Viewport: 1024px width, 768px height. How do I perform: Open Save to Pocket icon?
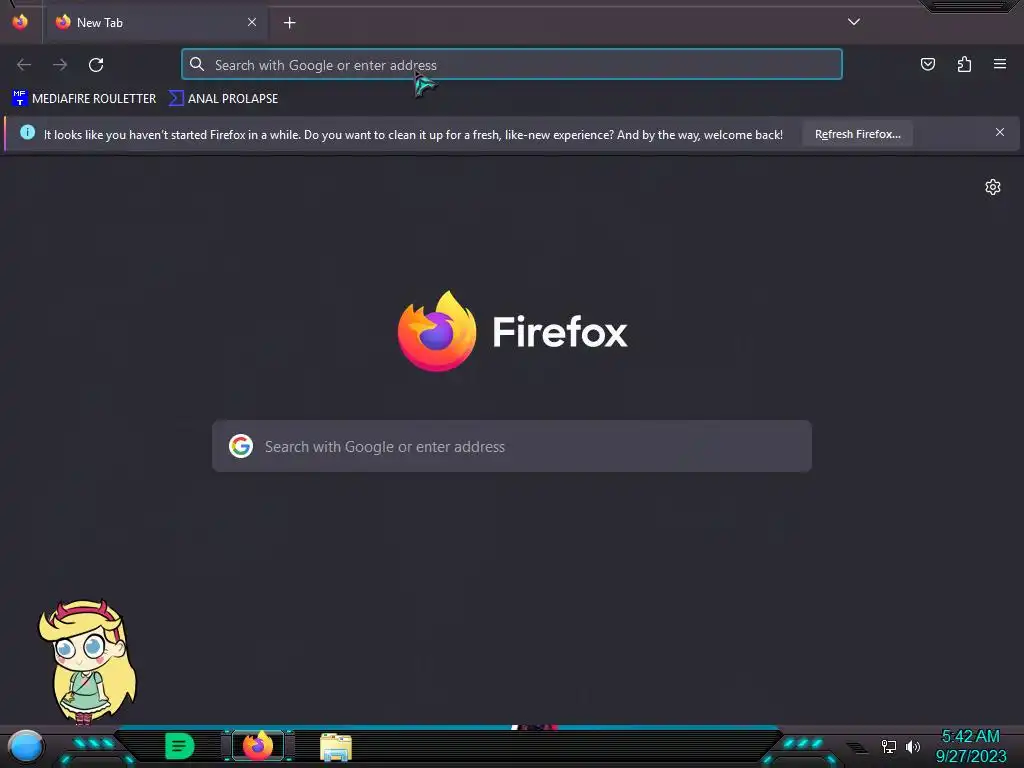pos(927,64)
